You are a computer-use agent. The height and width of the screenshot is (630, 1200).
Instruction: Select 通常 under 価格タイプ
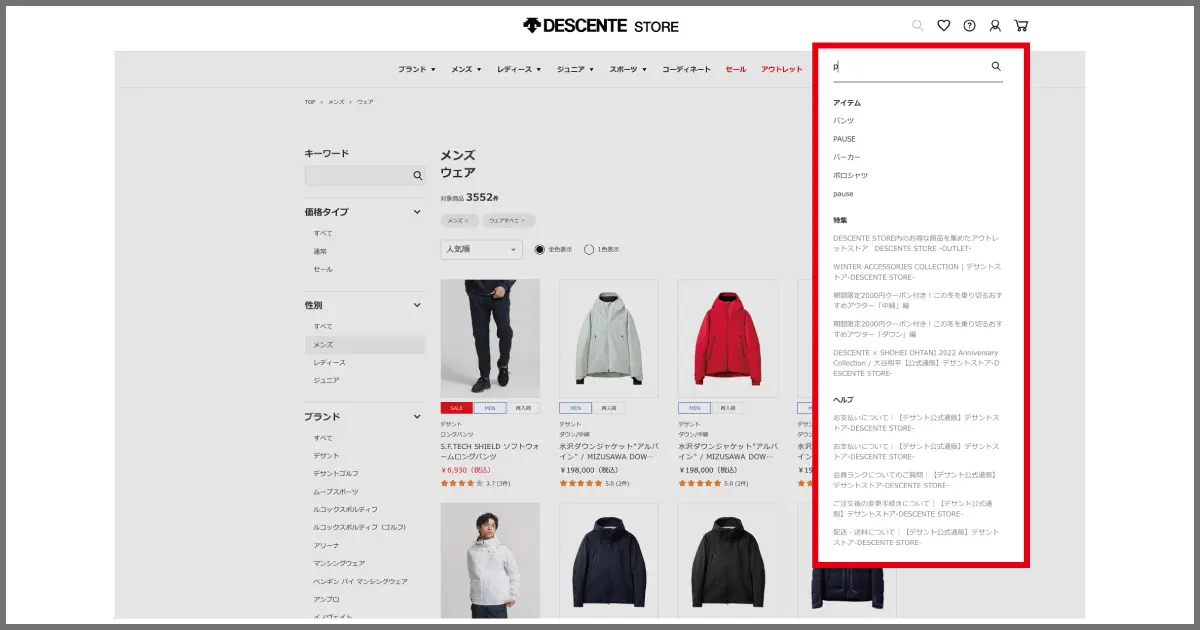click(320, 251)
